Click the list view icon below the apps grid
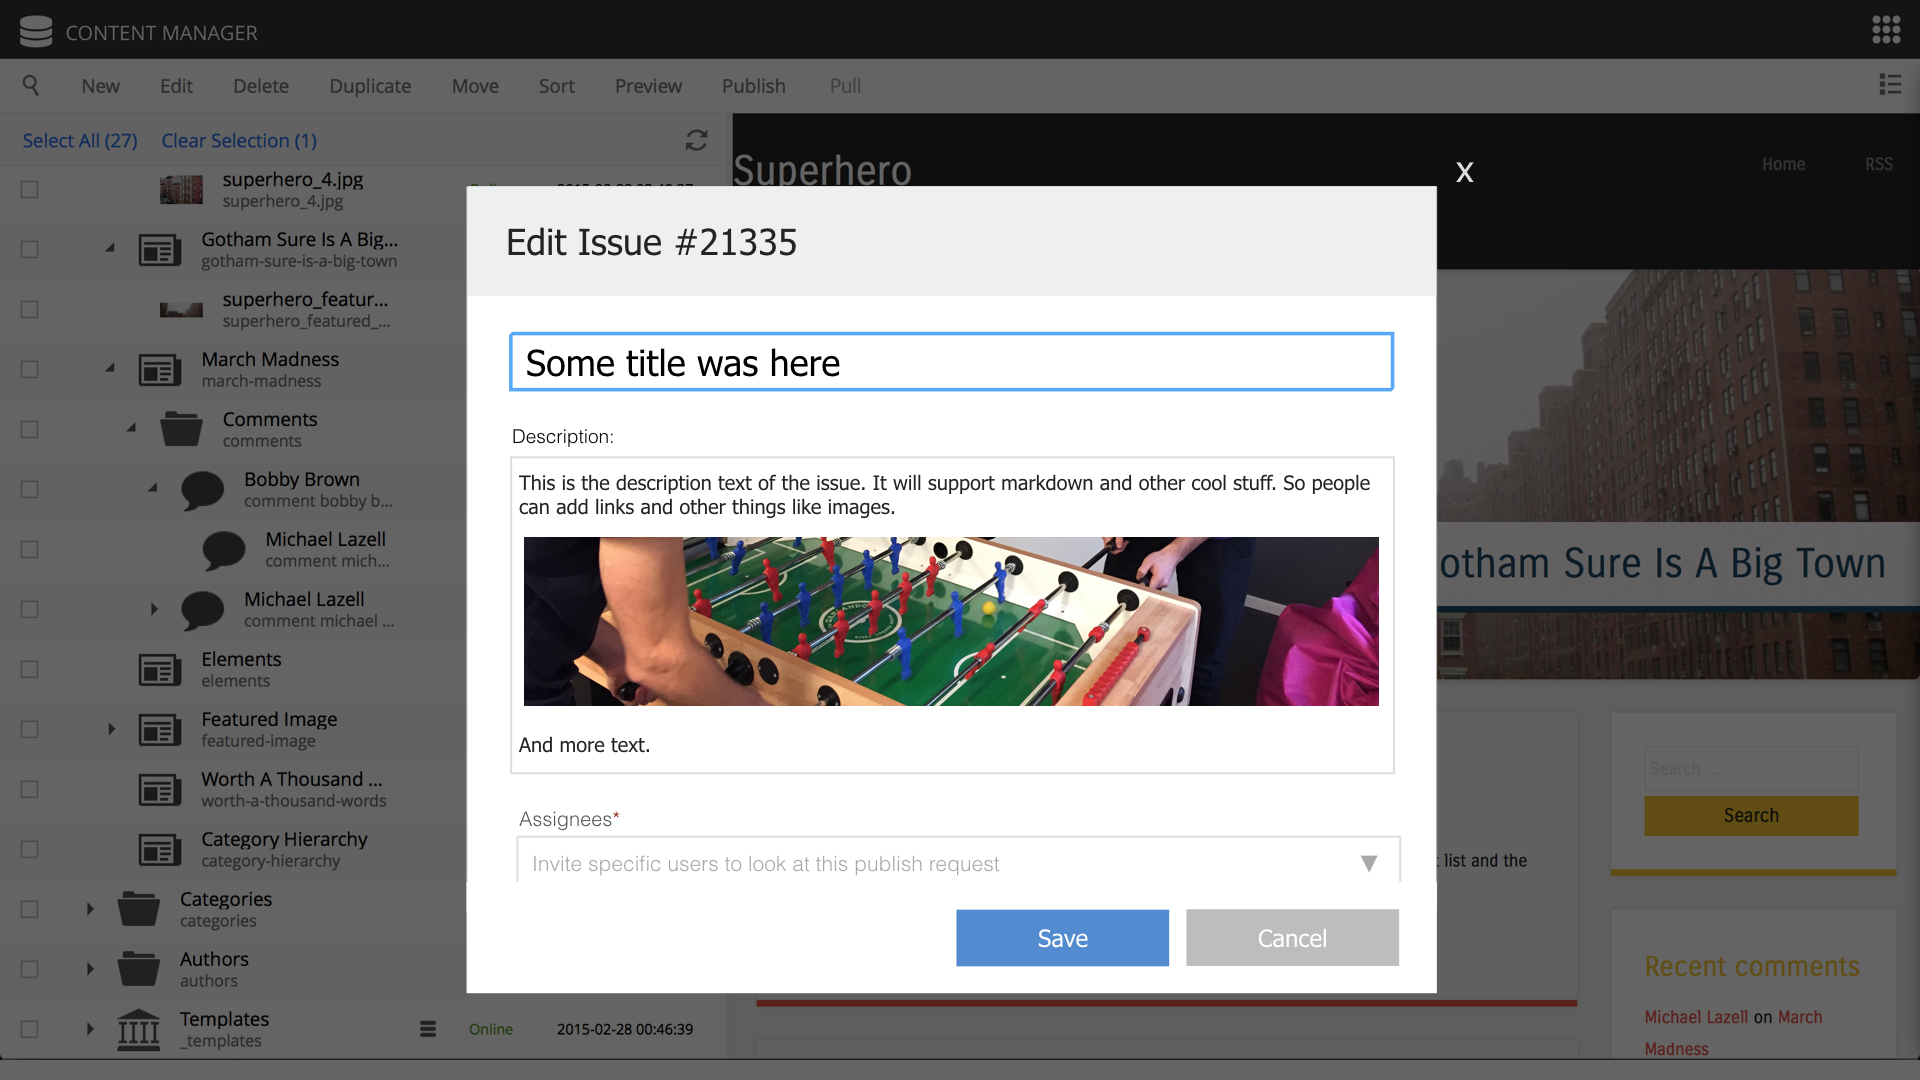The width and height of the screenshot is (1920, 1080). 1892,85
